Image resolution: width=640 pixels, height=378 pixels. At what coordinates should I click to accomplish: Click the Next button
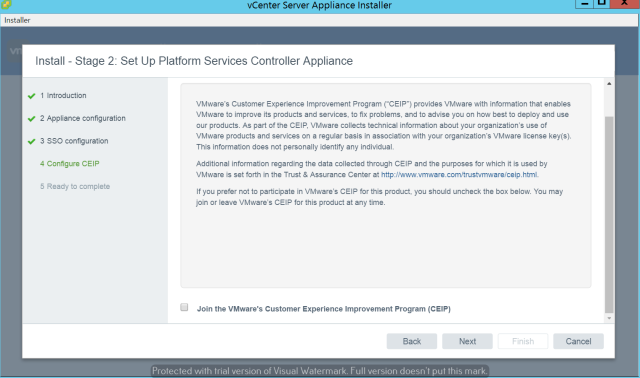point(467,341)
